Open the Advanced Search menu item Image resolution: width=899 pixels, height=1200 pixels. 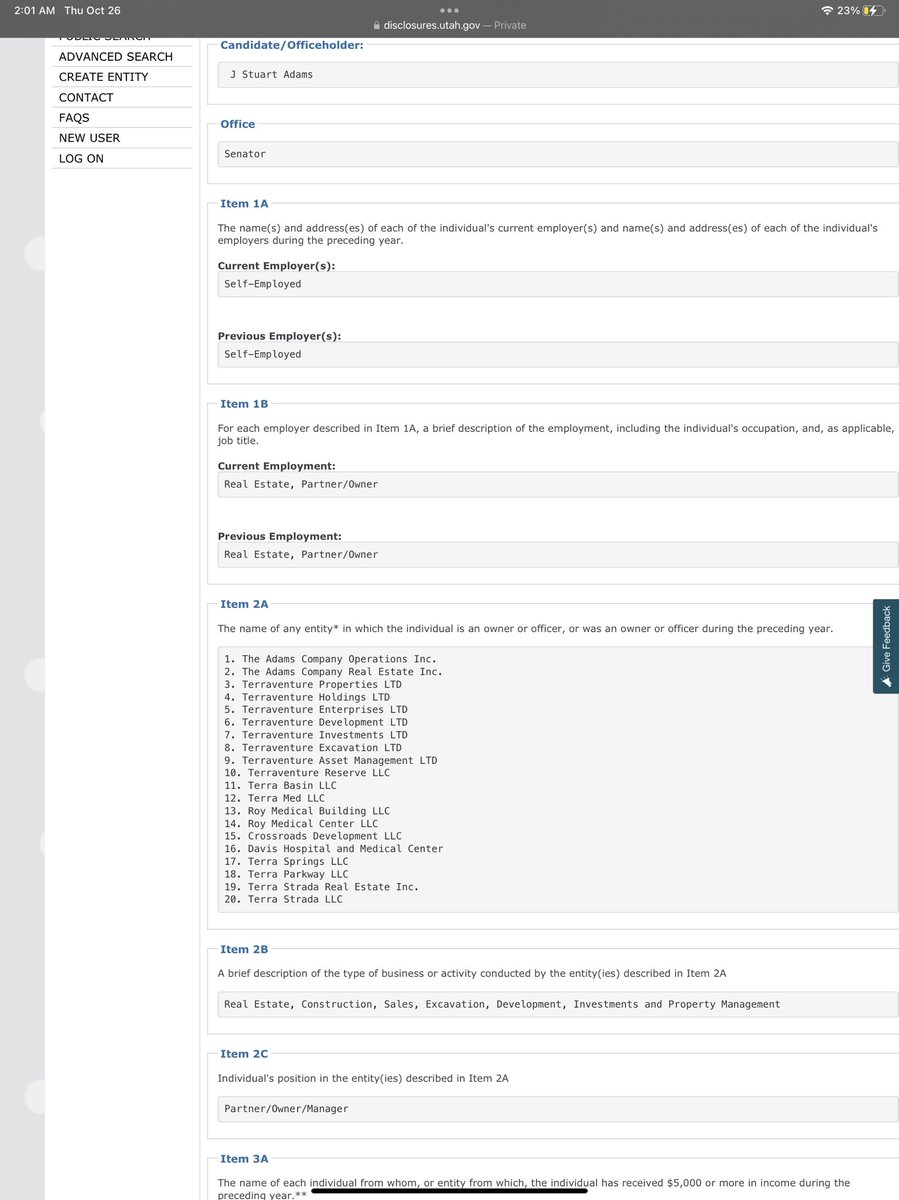coord(116,57)
